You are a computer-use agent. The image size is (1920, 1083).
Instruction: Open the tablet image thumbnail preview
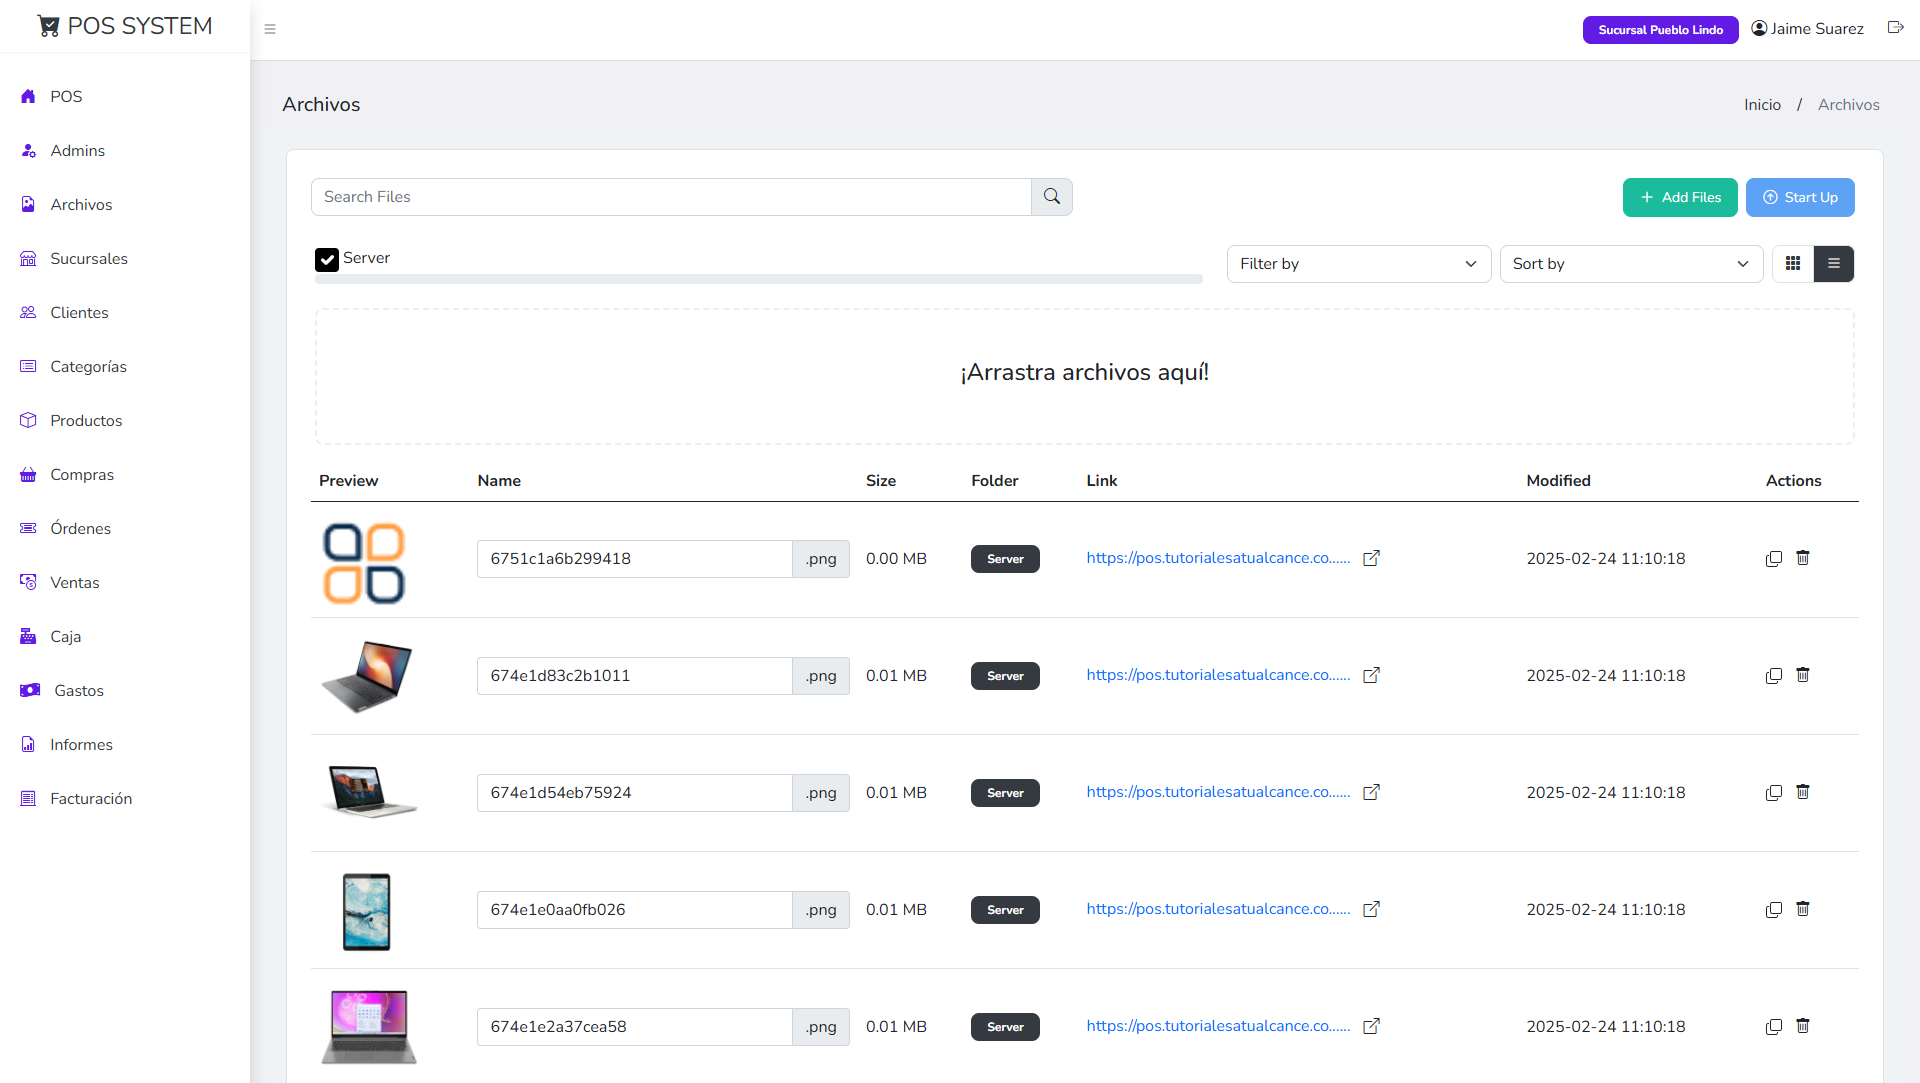coord(367,911)
